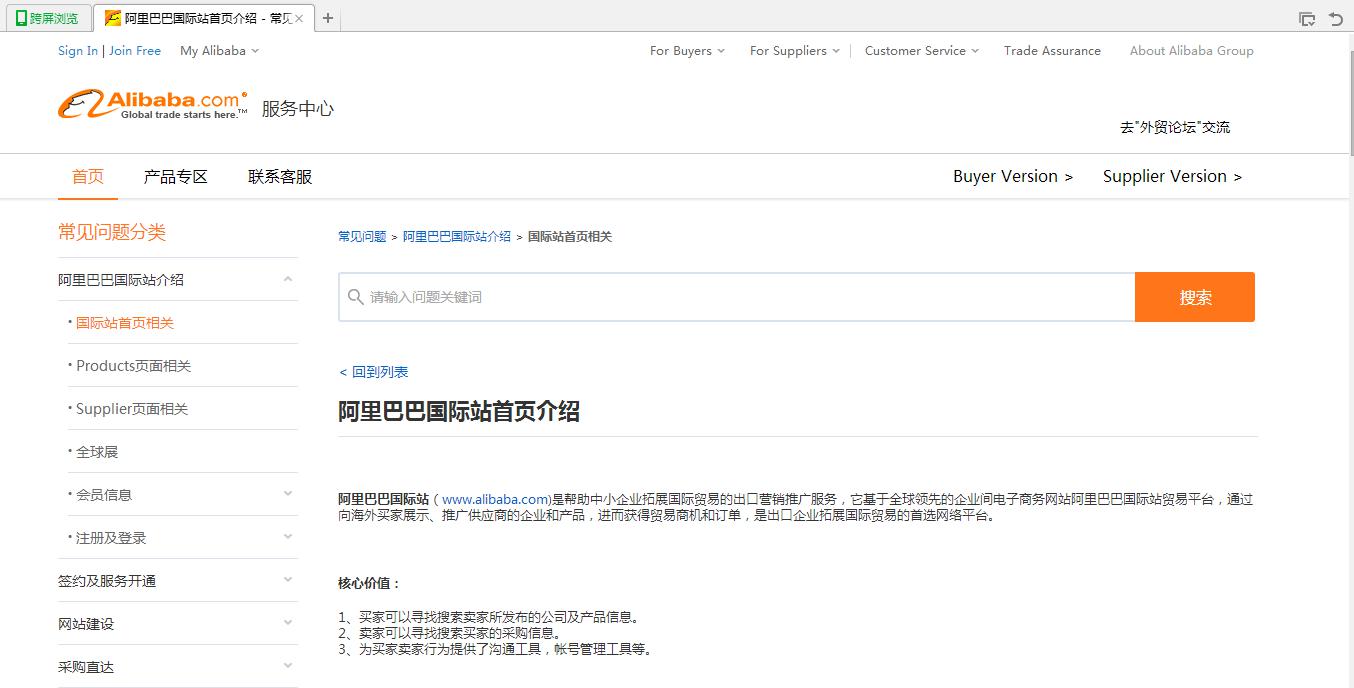Expand the 会员信息 sidebar section

(x=288, y=494)
